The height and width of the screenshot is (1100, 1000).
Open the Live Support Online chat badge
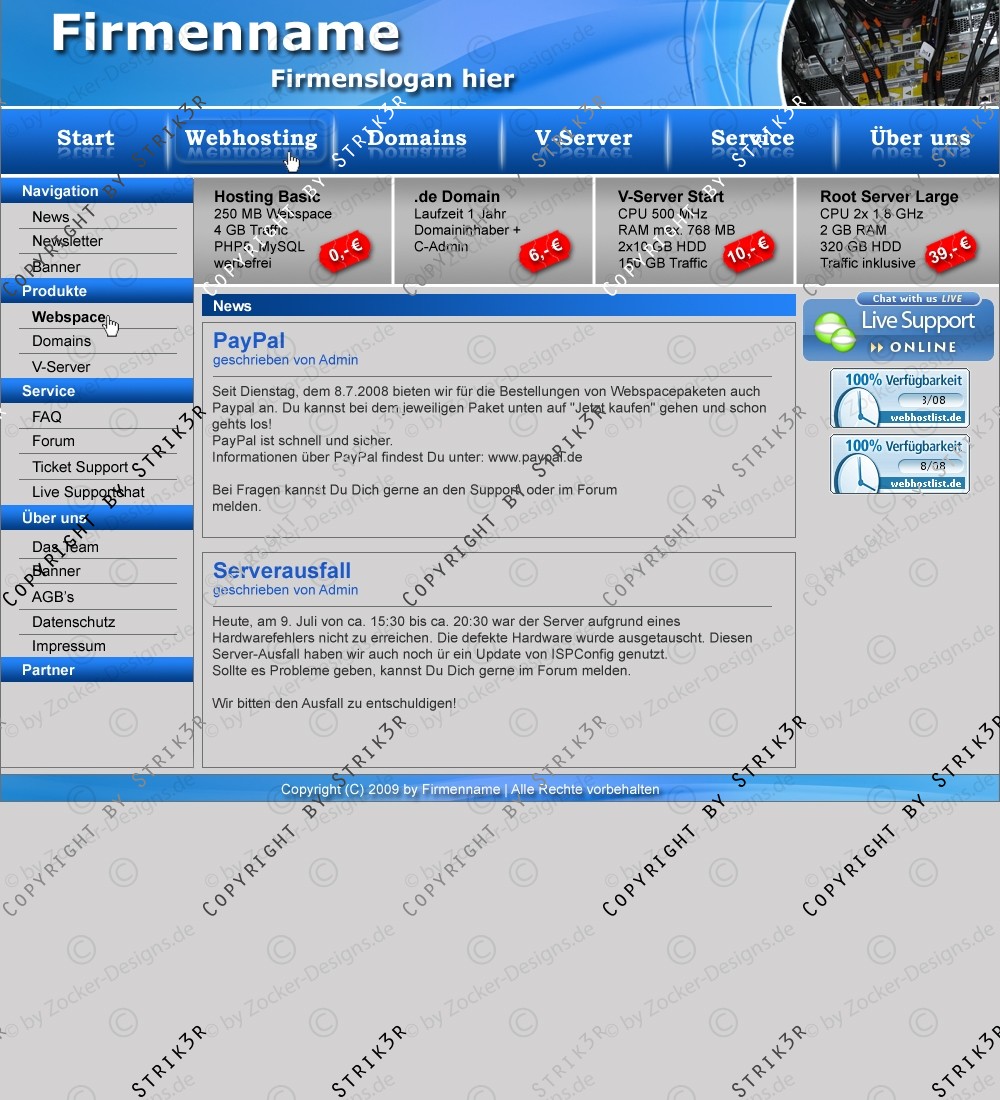898,328
